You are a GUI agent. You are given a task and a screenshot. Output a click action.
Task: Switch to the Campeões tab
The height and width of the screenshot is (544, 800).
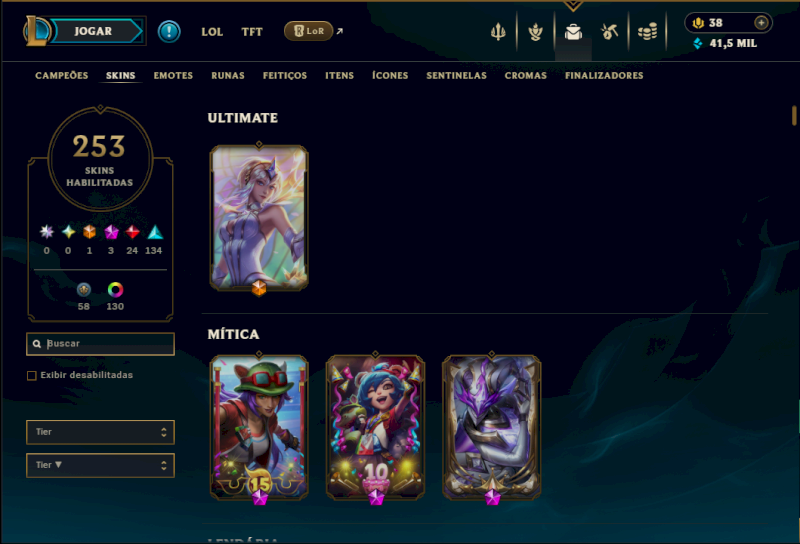point(62,76)
